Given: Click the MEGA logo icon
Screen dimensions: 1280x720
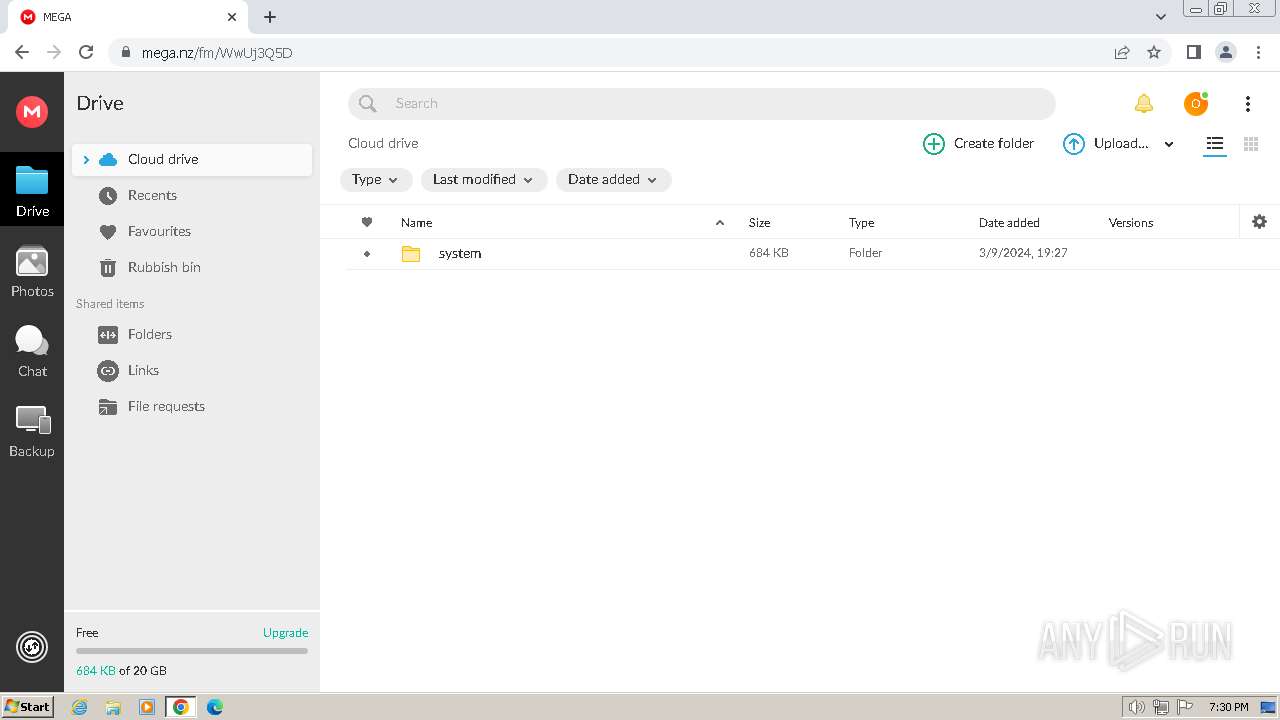Looking at the screenshot, I should click(32, 111).
